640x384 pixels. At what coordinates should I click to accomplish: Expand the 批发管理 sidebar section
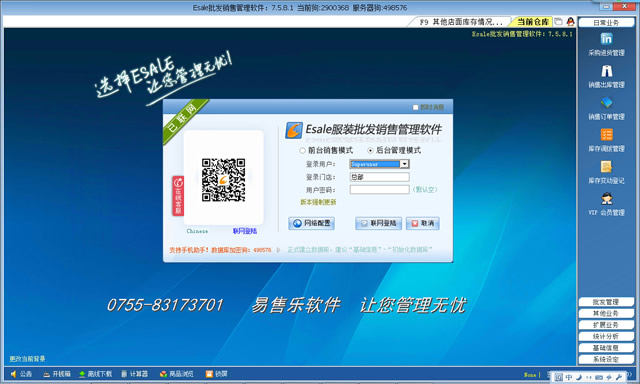[x=606, y=302]
